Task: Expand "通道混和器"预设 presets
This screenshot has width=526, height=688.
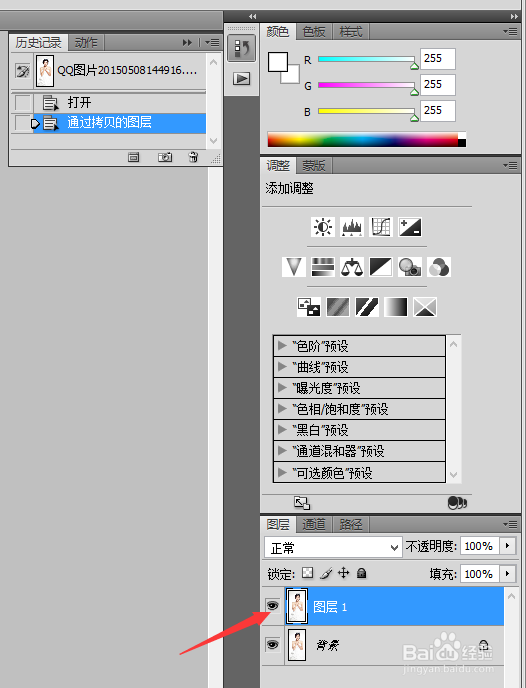Action: pos(282,451)
